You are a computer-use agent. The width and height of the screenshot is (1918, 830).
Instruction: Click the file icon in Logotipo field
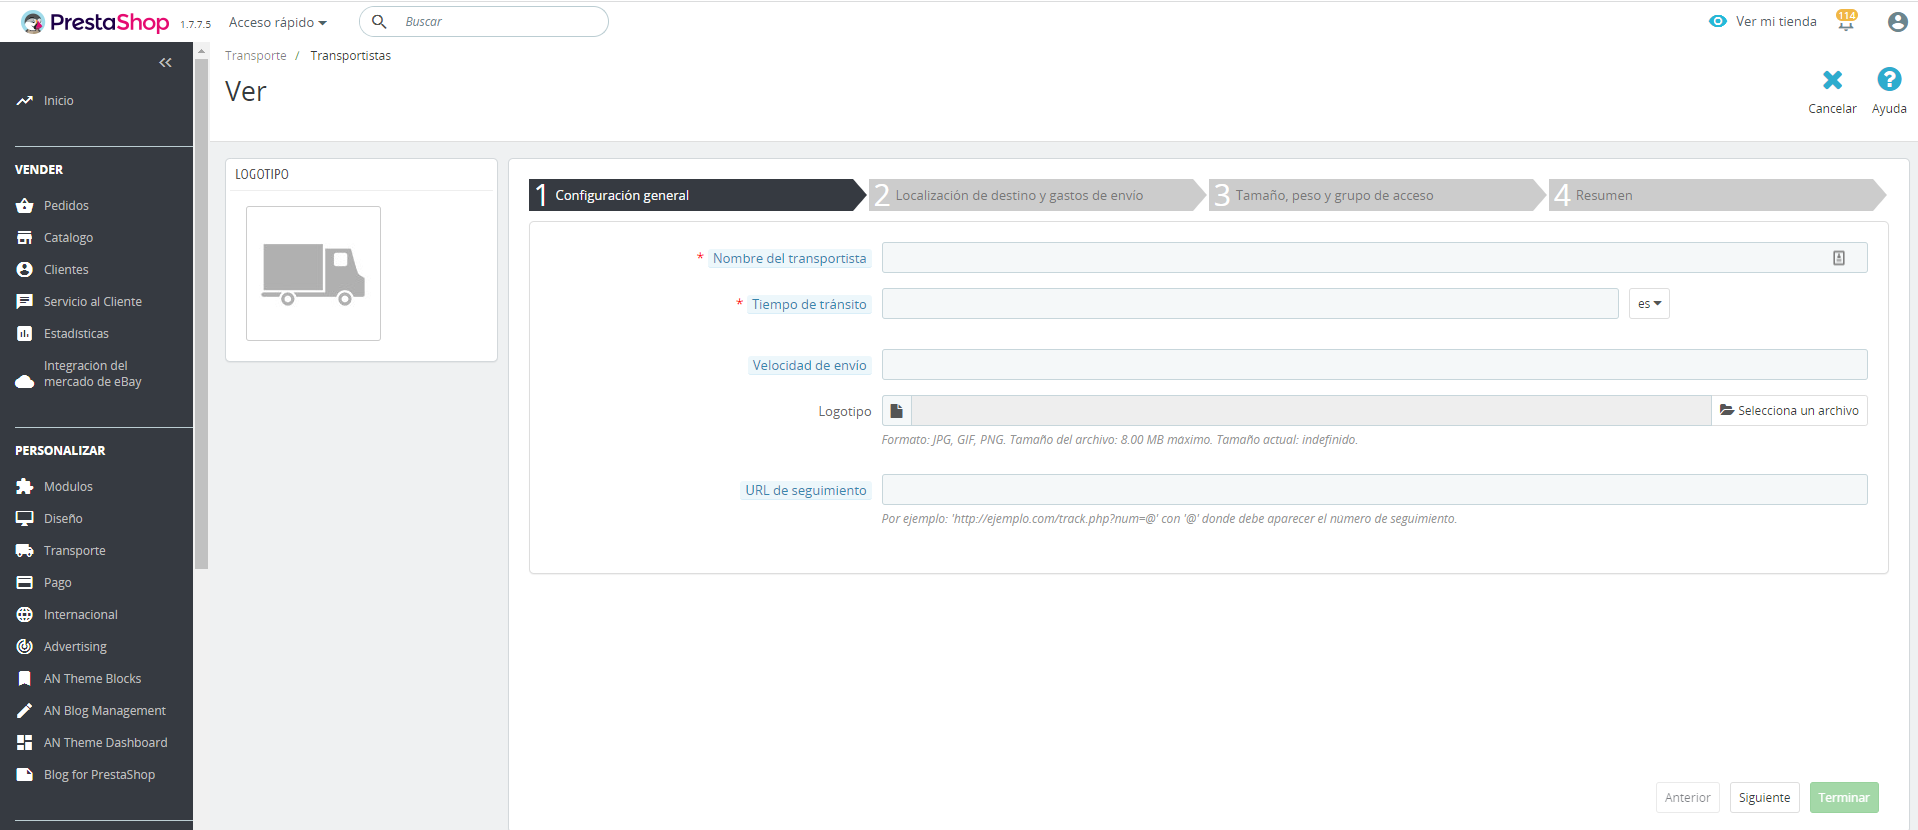point(897,411)
